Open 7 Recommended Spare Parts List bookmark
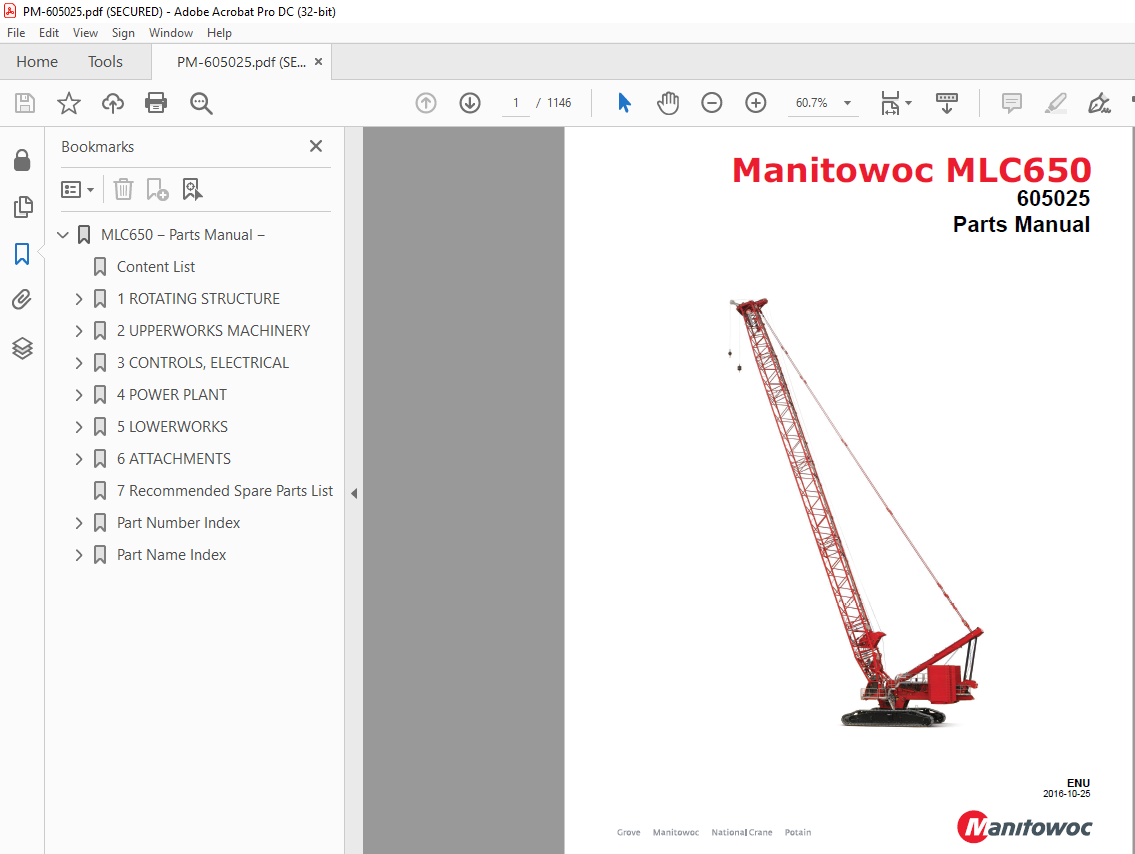This screenshot has height=854, width=1135. [x=224, y=491]
